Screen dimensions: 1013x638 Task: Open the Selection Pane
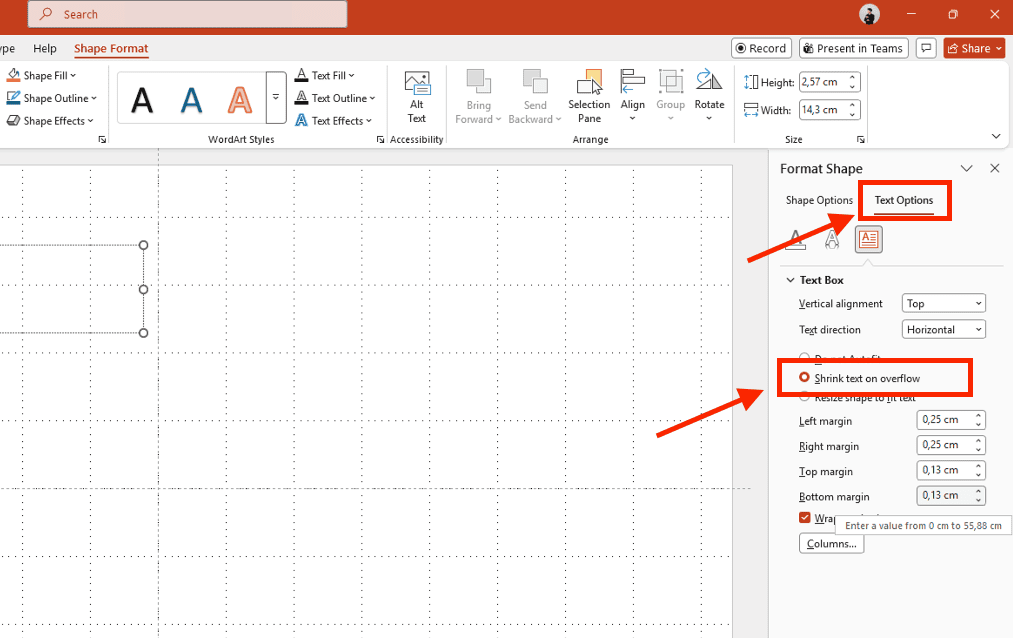click(589, 97)
